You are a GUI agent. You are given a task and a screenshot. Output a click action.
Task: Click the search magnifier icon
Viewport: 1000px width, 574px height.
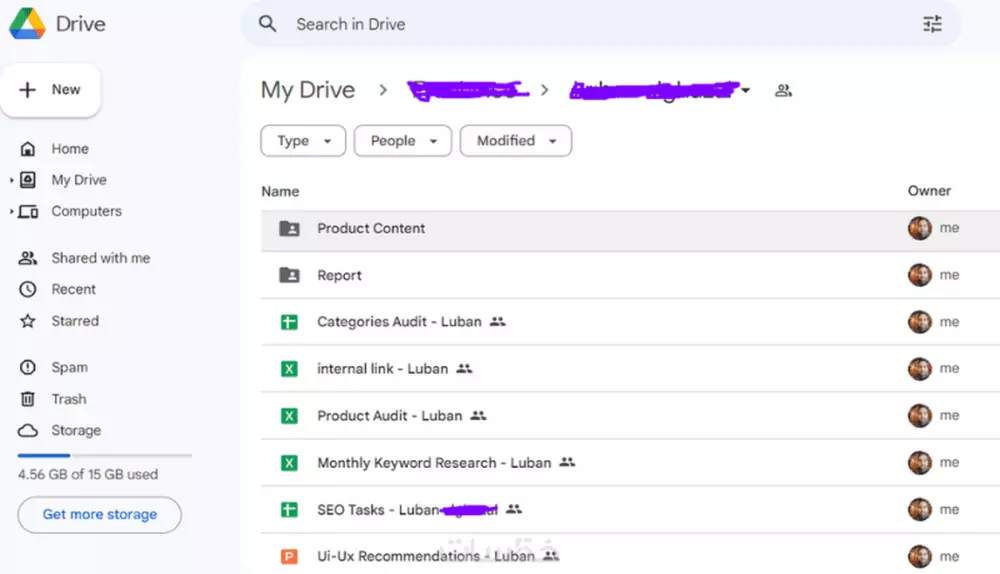267,24
